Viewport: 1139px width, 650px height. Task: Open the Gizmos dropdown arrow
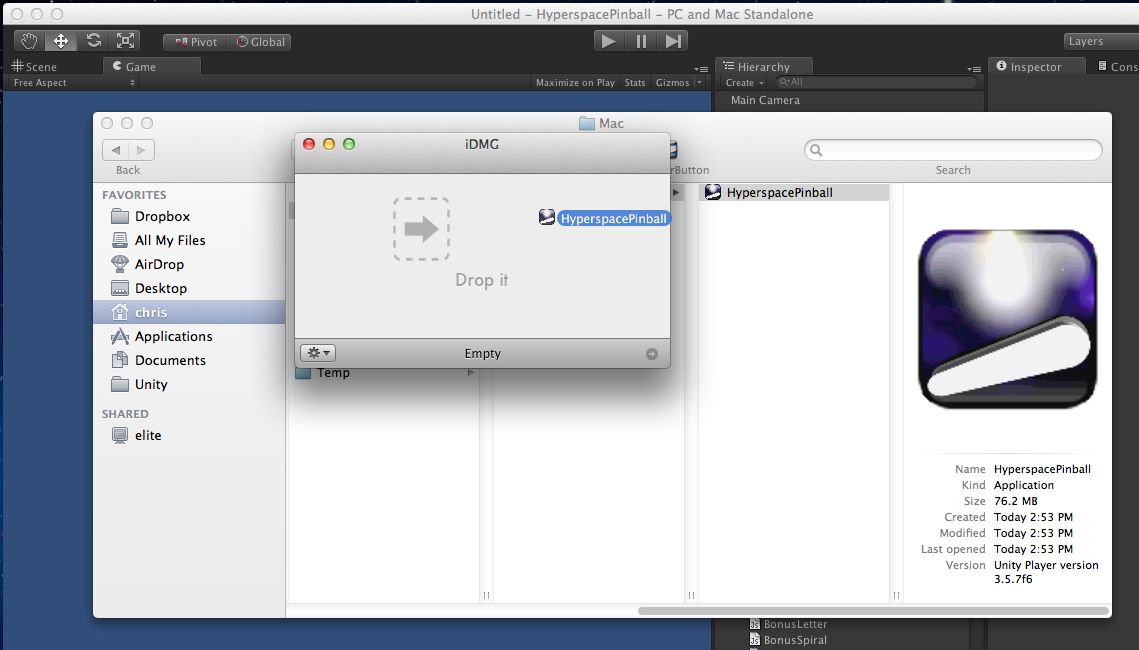700,83
